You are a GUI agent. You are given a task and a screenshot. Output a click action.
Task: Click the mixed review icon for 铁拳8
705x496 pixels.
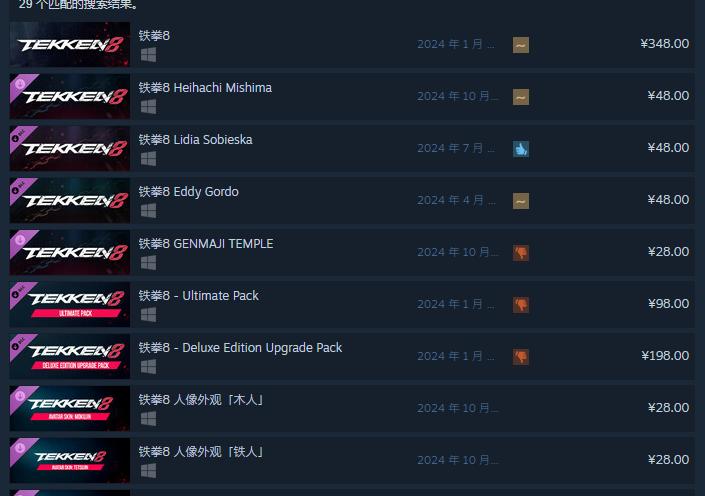[521, 45]
